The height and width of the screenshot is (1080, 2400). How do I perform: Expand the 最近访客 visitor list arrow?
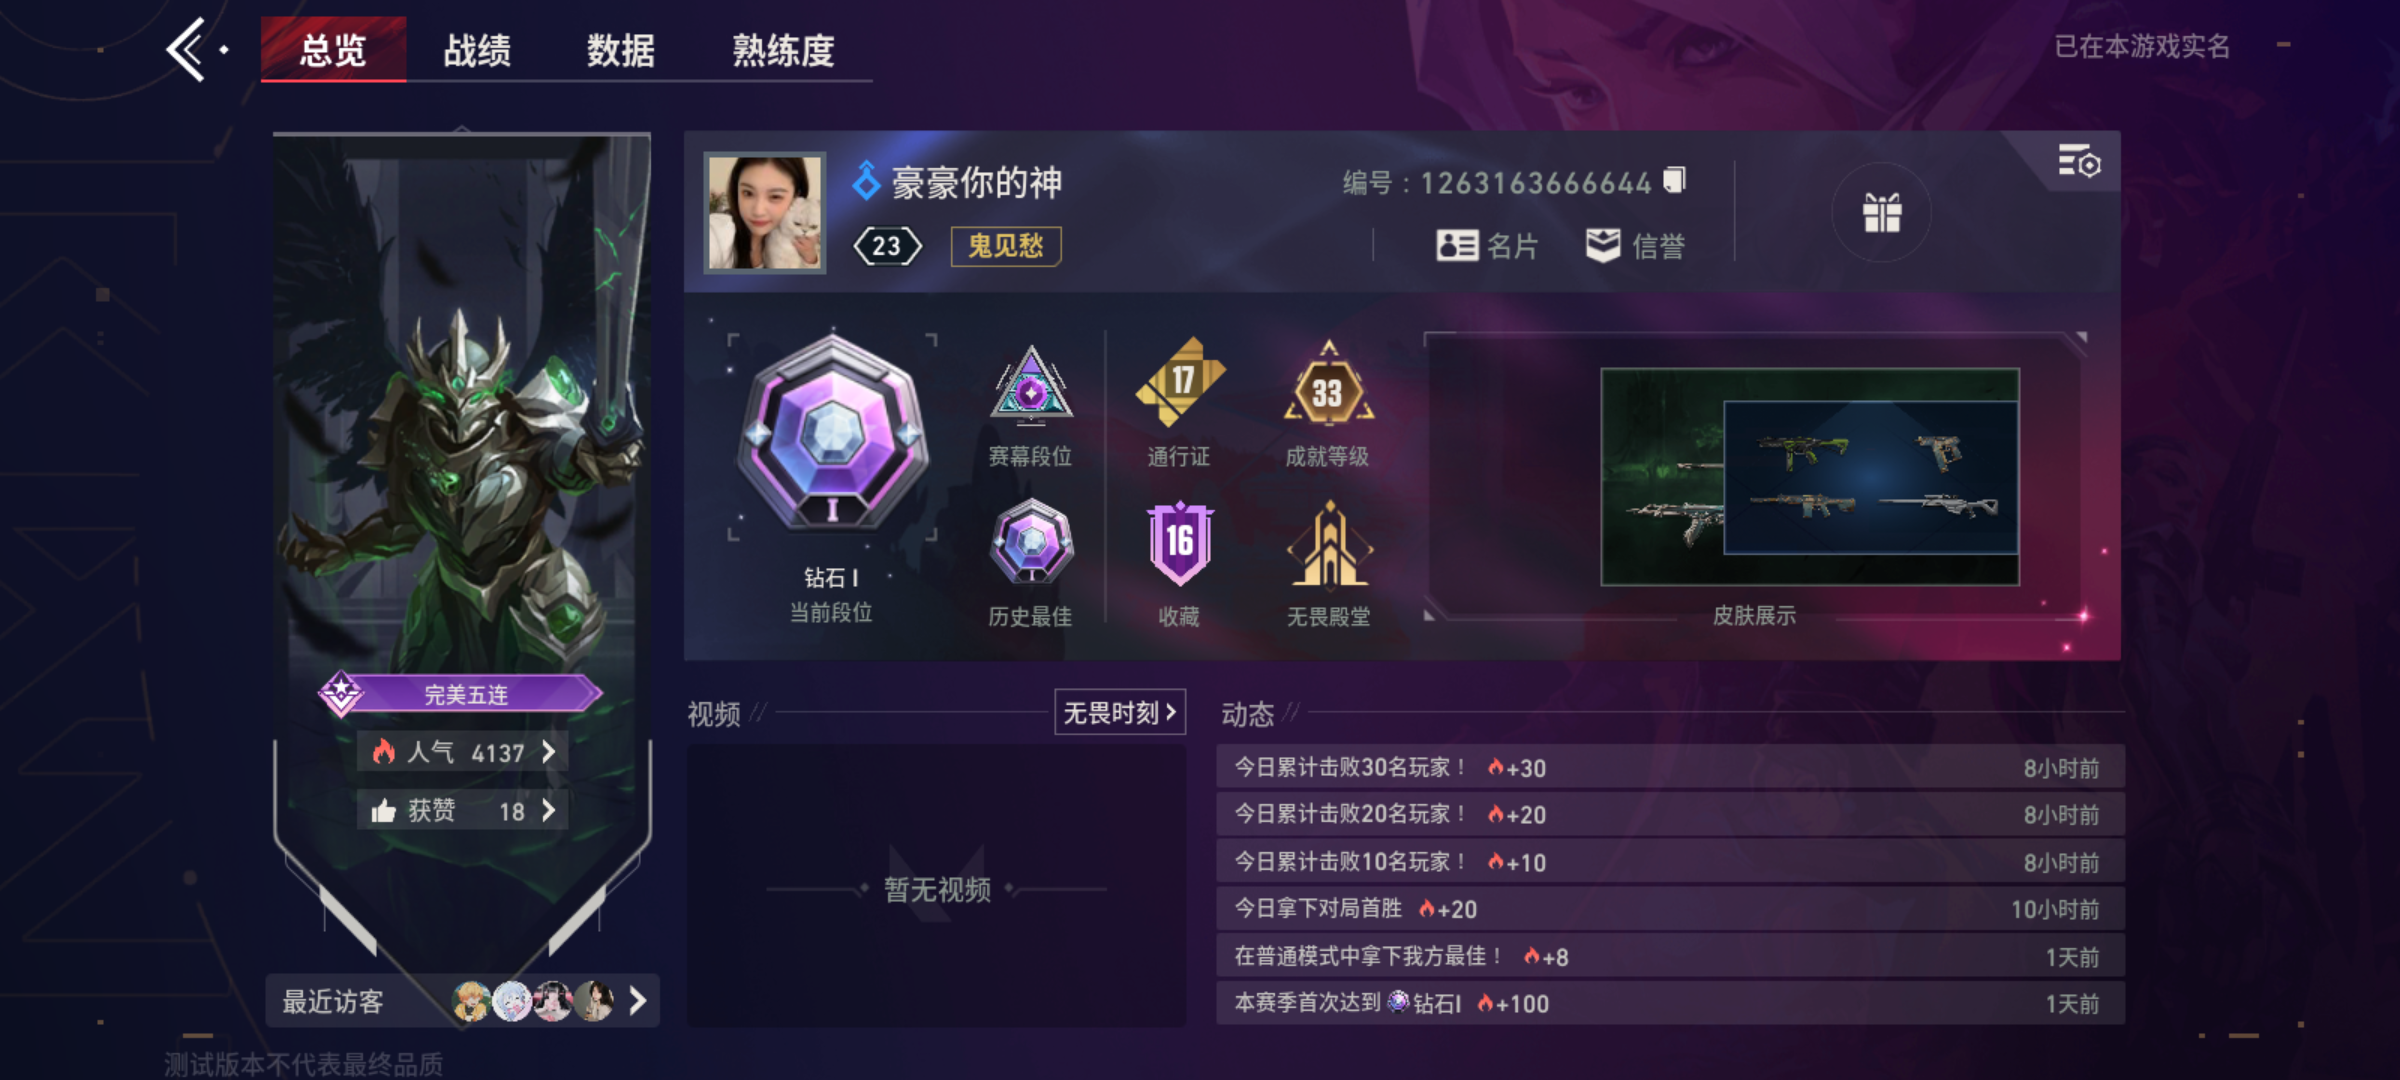point(638,1000)
